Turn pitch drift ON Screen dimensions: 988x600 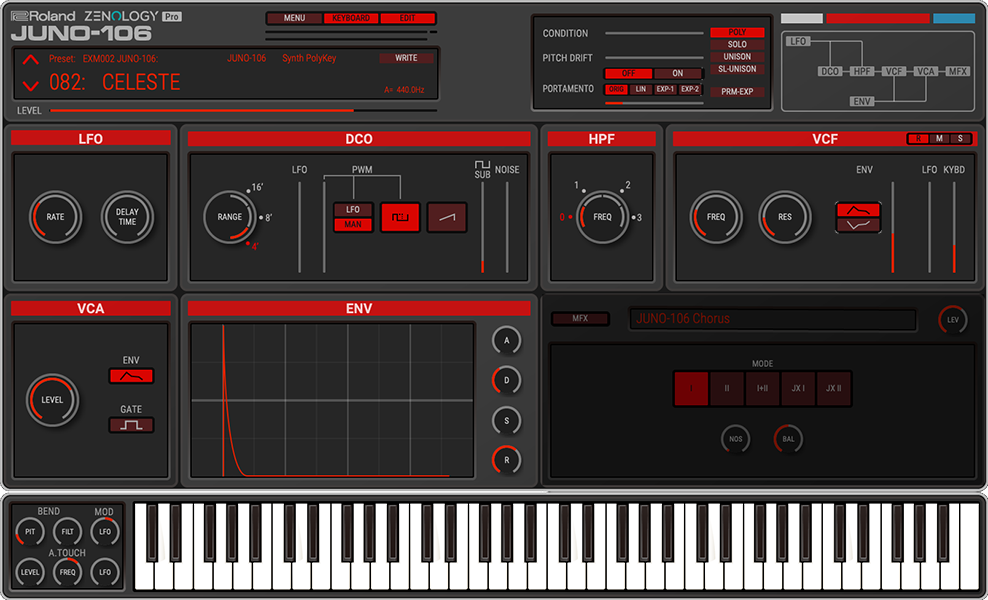(677, 74)
